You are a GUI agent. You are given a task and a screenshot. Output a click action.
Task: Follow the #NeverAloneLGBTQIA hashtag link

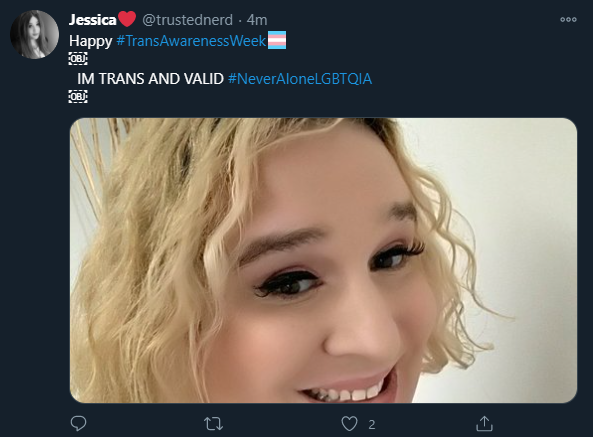pyautogui.click(x=300, y=79)
